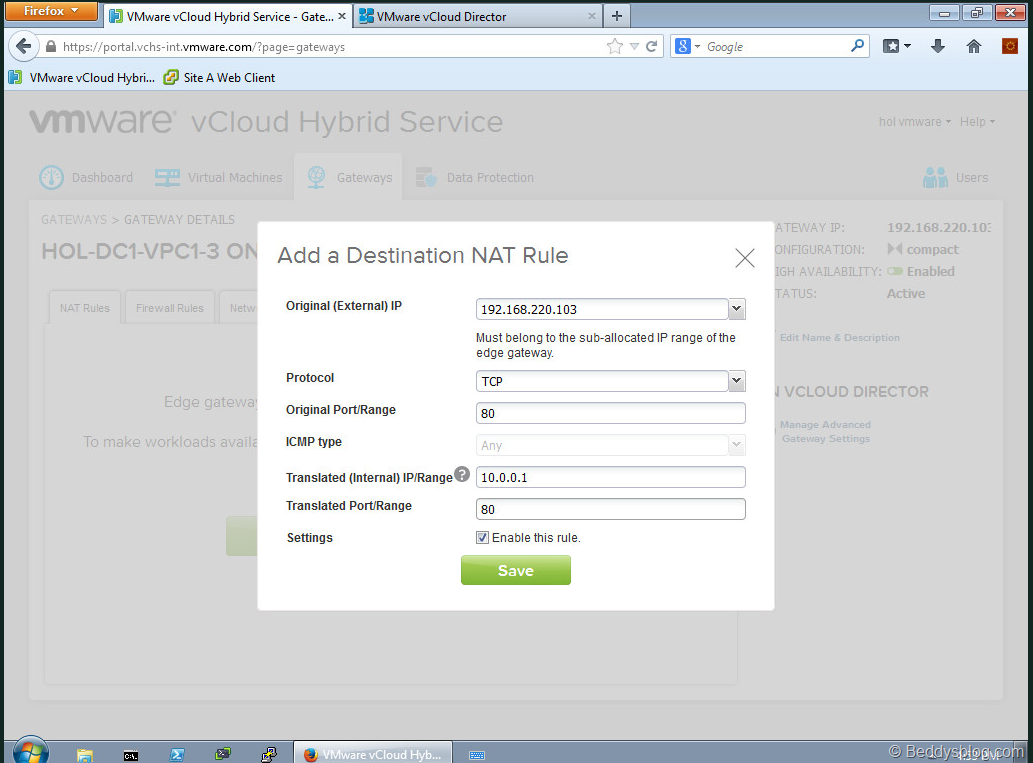
Task: Switch to the Firewall Rules tab
Action: coord(169,308)
